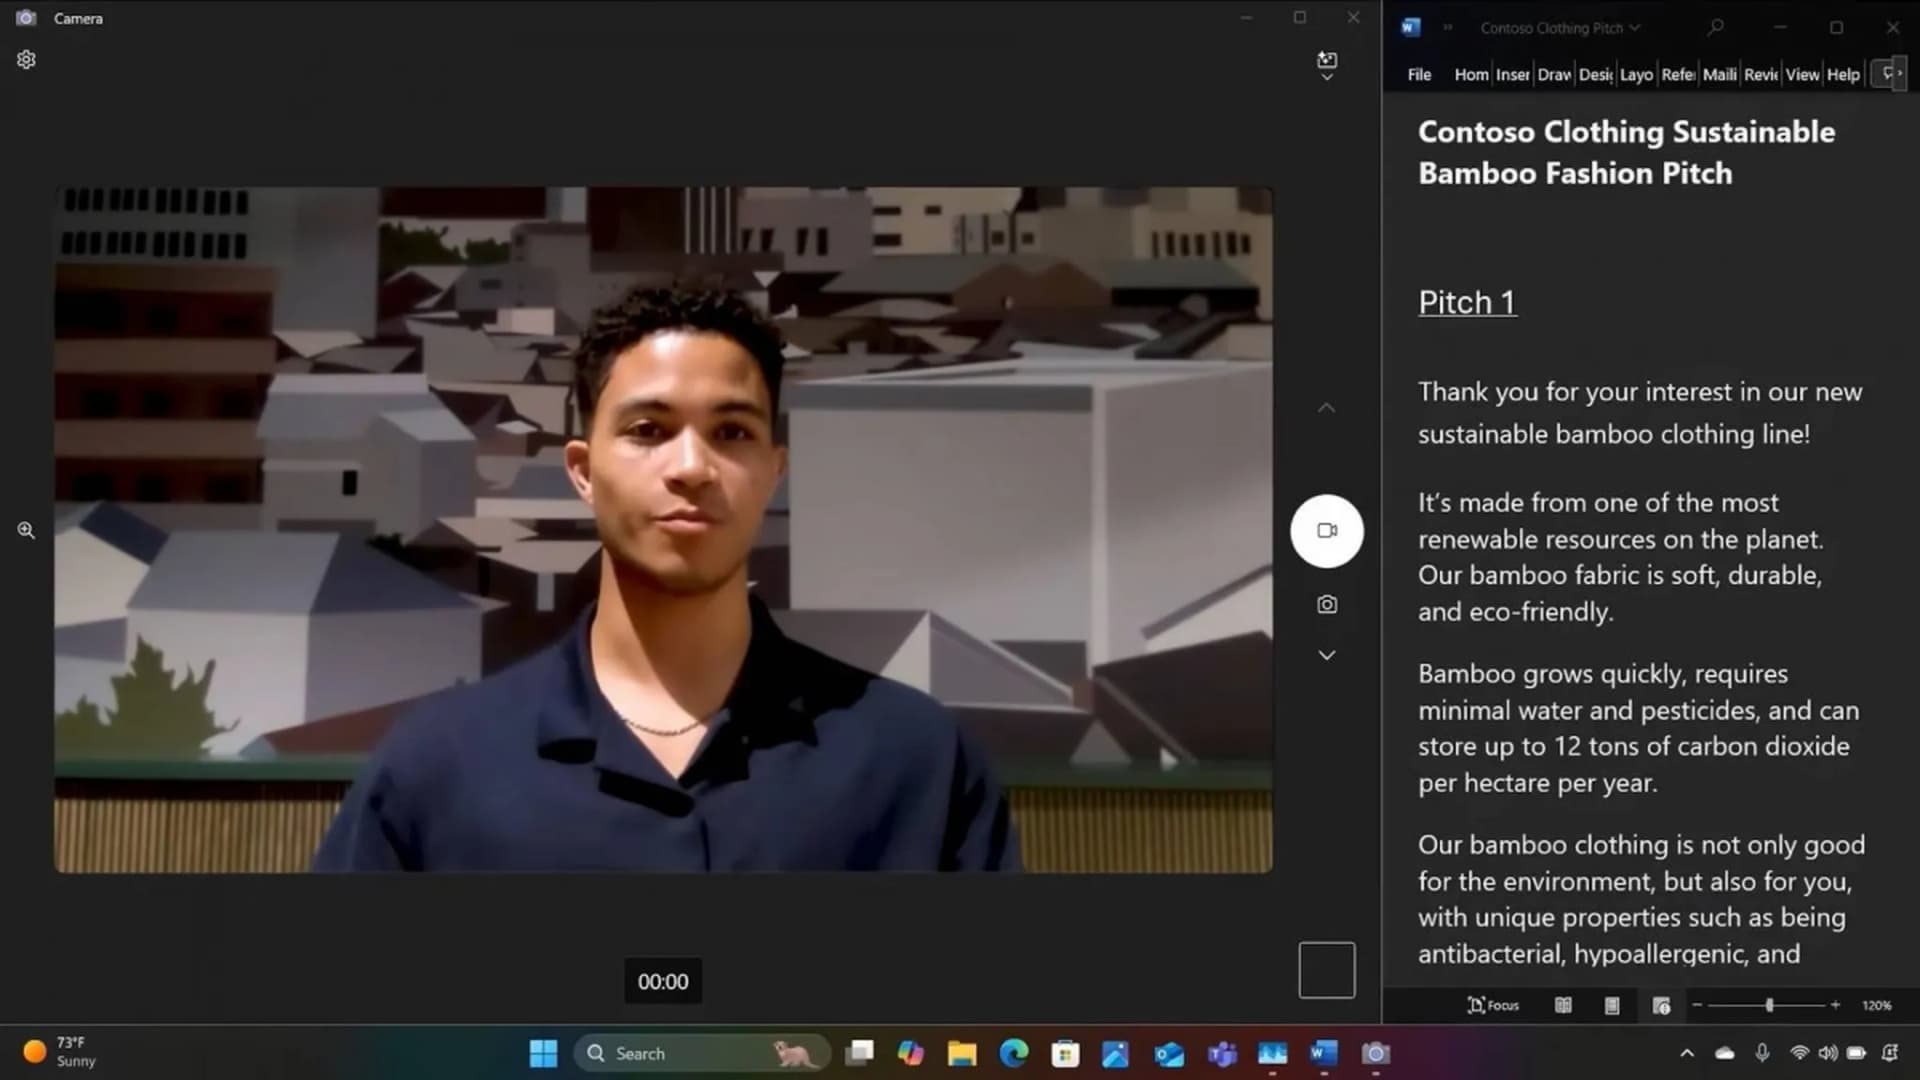Select the import media icon in Camera
The height and width of the screenshot is (1080, 1920).
point(1327,61)
